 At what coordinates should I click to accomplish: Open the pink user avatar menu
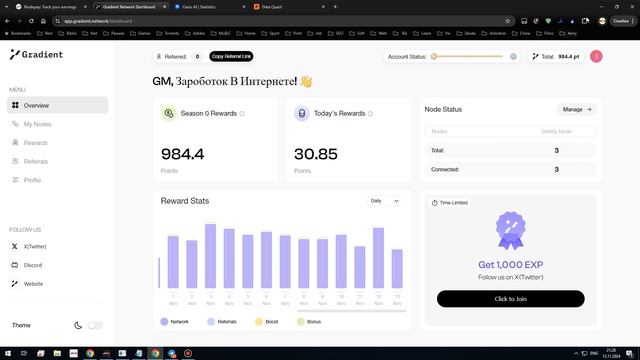click(596, 56)
